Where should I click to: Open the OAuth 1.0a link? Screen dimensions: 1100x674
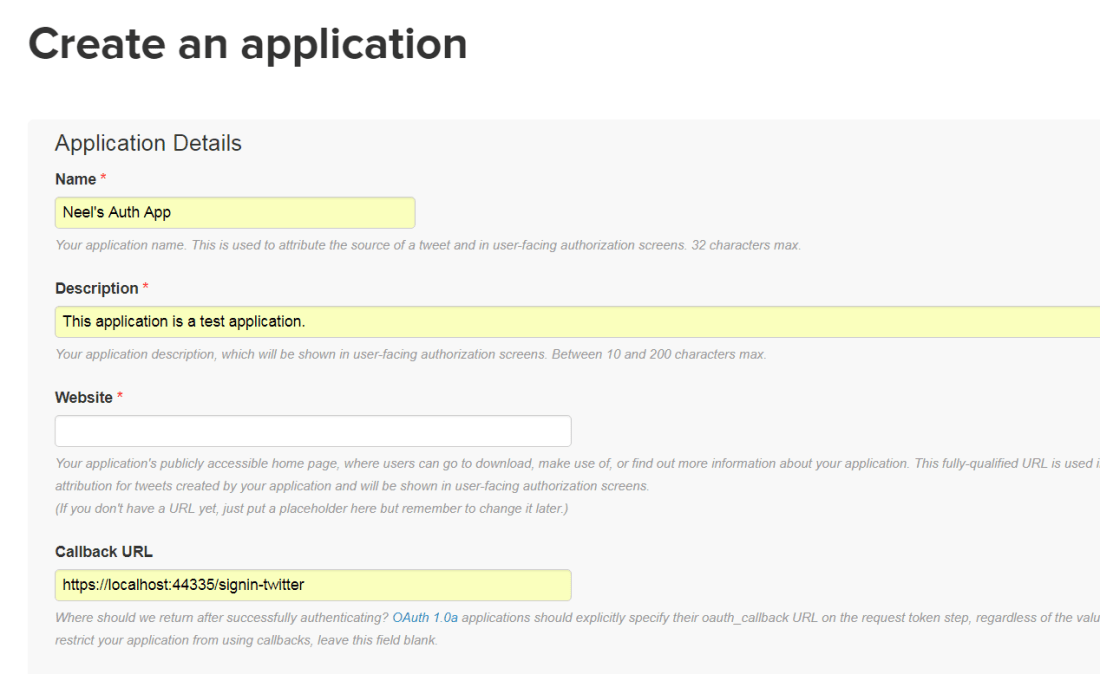[x=425, y=620]
